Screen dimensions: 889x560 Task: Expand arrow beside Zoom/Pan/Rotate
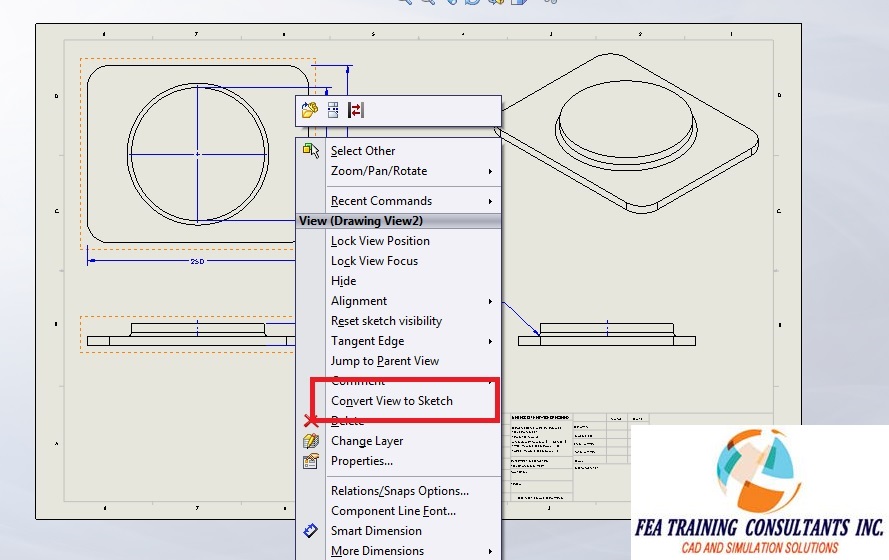490,171
